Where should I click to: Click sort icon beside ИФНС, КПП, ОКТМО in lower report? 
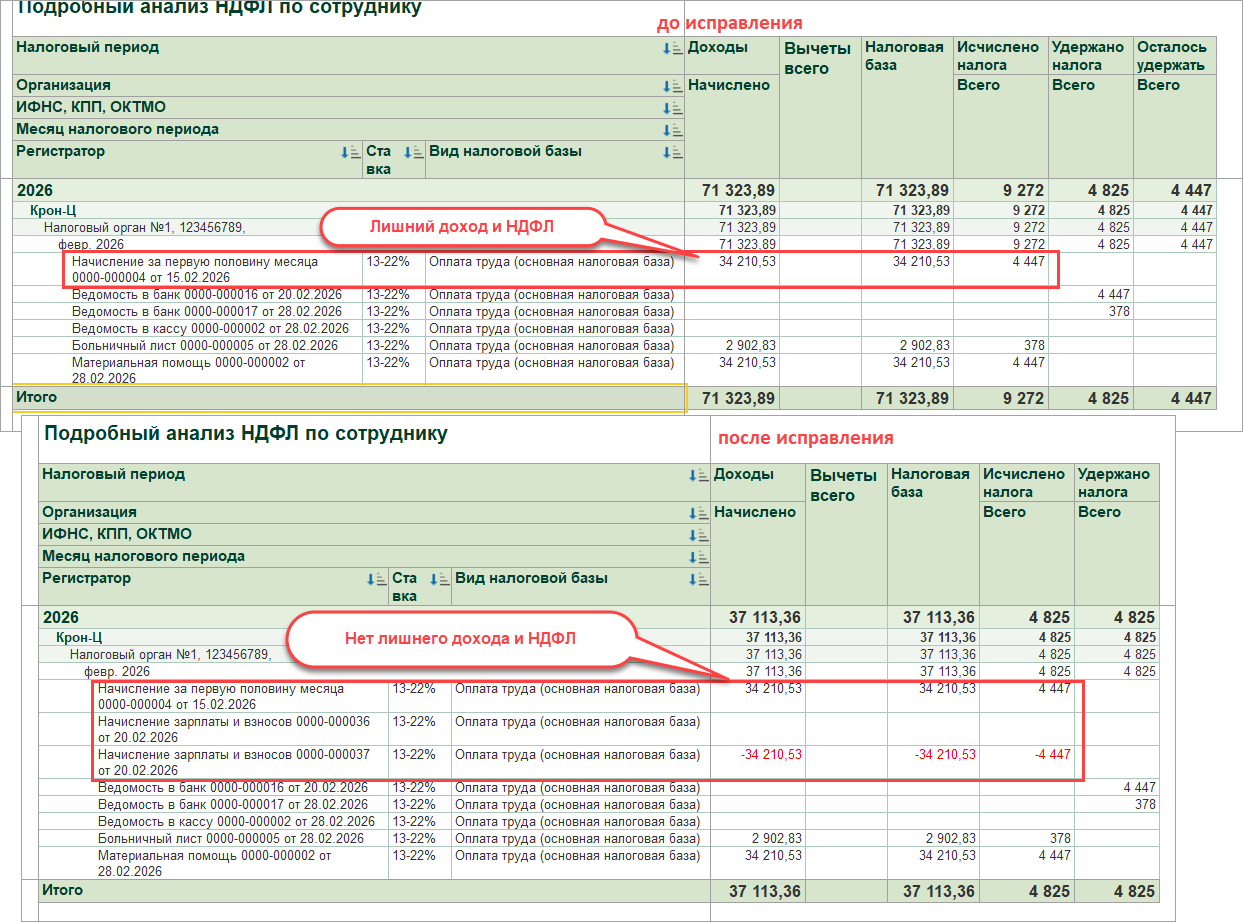click(697, 535)
